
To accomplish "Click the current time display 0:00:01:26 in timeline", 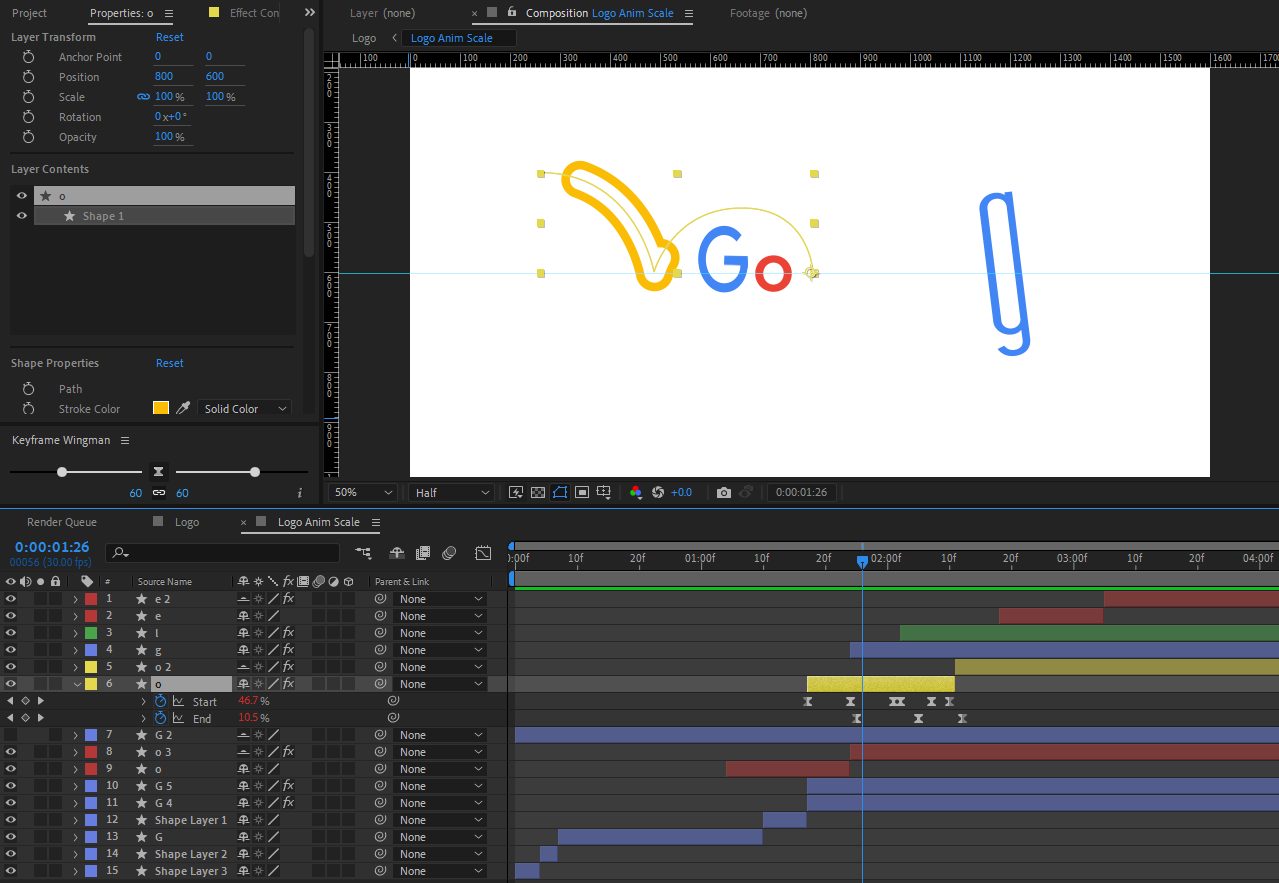I will 52,547.
